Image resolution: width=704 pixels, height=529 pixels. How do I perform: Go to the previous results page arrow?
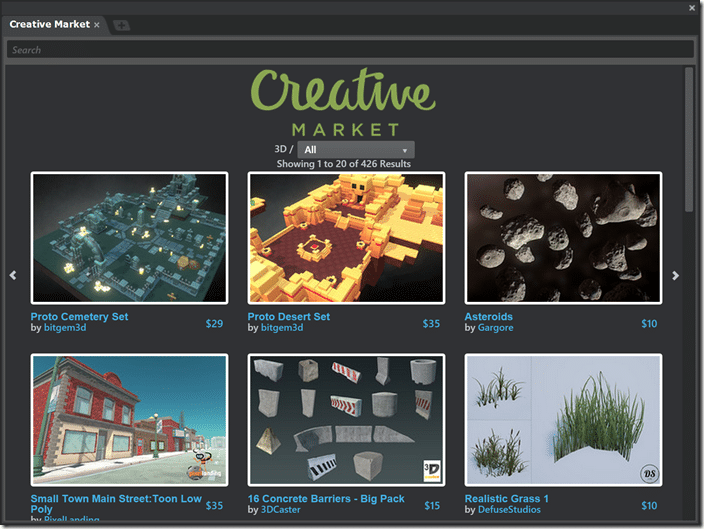click(x=13, y=275)
